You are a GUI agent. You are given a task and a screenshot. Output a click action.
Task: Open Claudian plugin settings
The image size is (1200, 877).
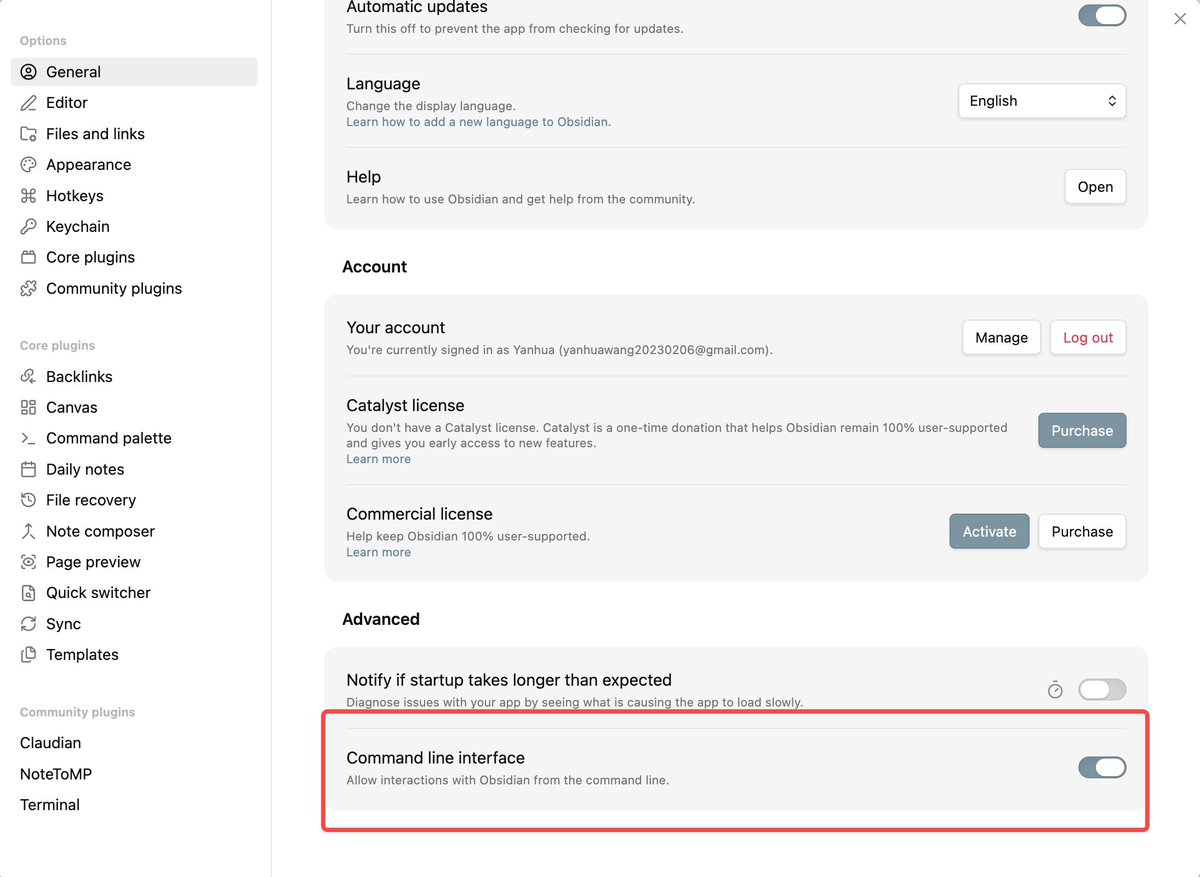click(x=134, y=743)
